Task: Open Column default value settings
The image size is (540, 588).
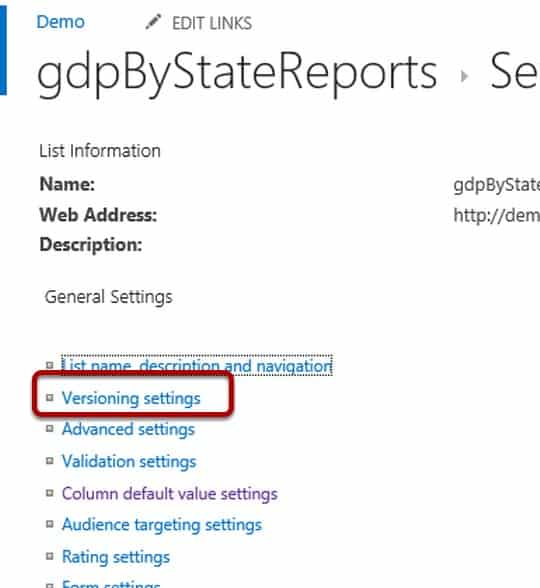Action: click(x=170, y=494)
